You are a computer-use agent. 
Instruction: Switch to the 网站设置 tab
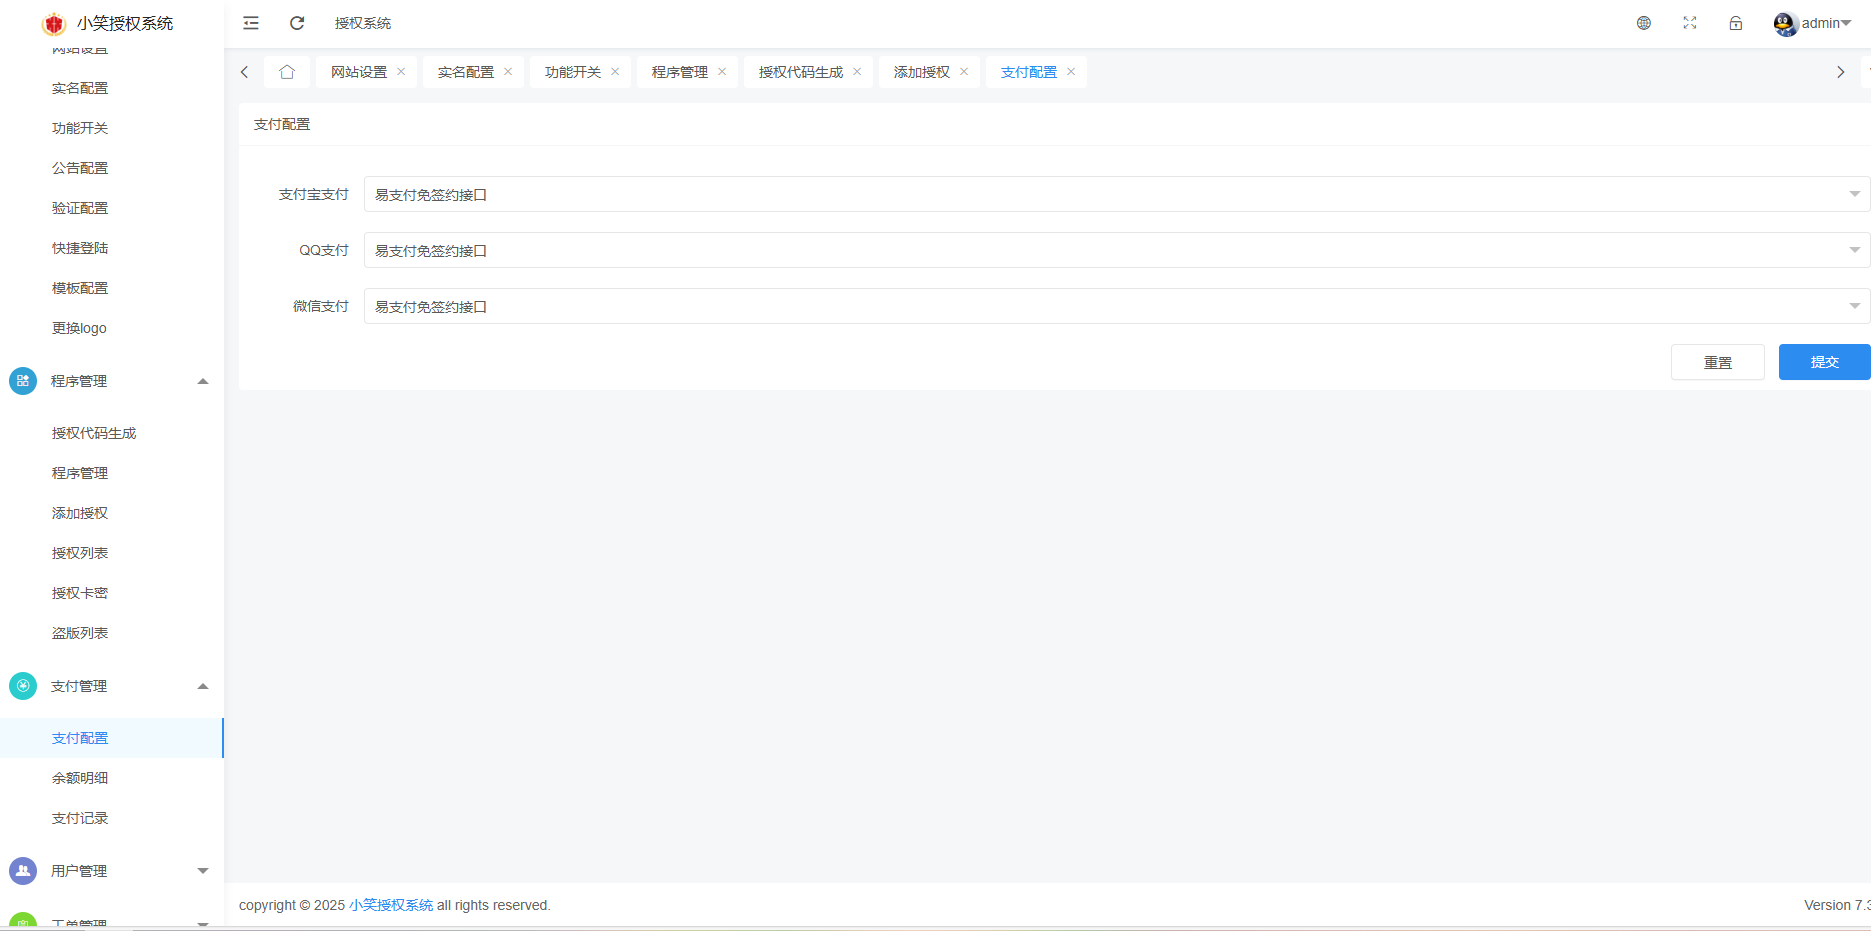(x=359, y=72)
